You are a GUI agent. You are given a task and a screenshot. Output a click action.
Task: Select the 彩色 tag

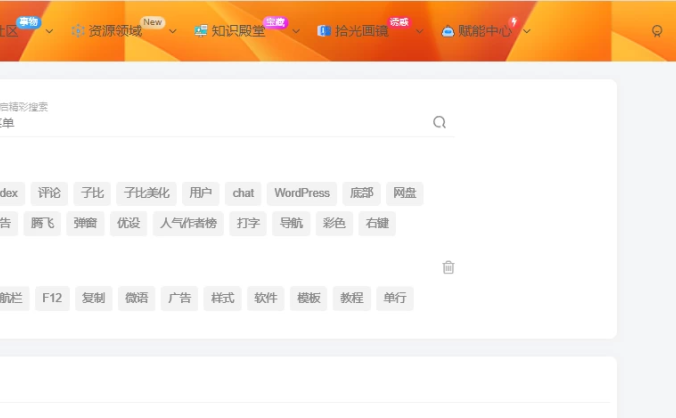click(334, 223)
